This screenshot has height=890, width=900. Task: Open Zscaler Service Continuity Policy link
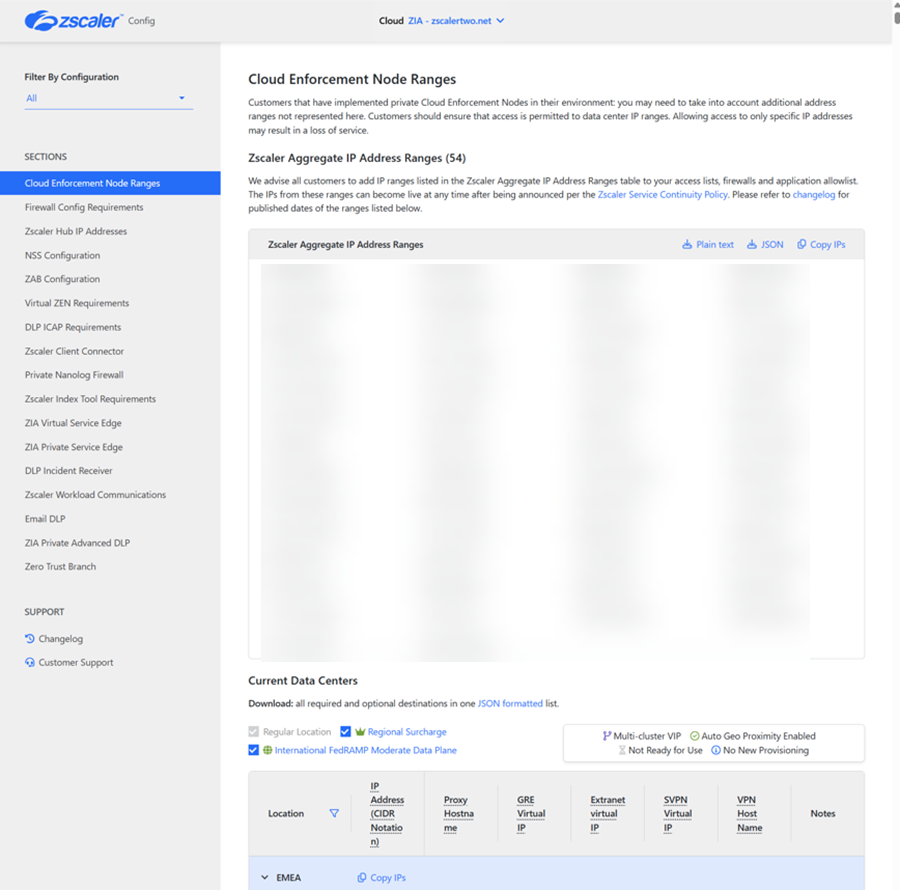(662, 195)
